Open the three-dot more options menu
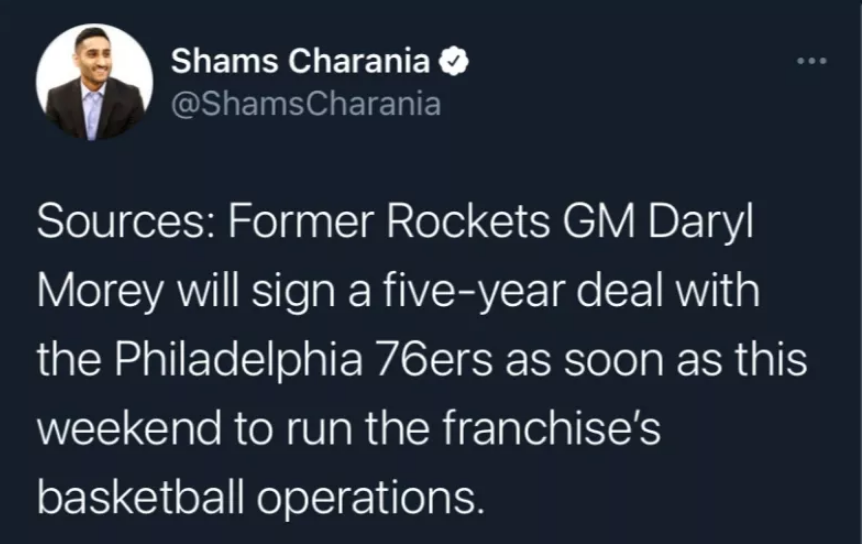 812,62
